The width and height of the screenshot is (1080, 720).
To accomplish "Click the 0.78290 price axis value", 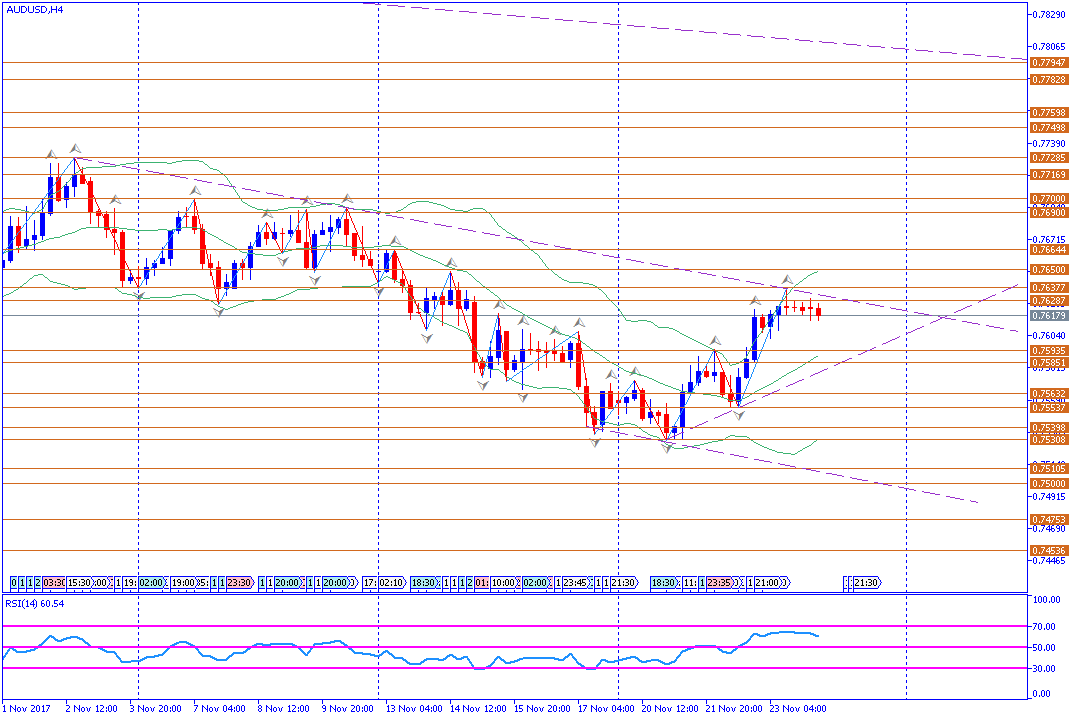I will pyautogui.click(x=1050, y=14).
